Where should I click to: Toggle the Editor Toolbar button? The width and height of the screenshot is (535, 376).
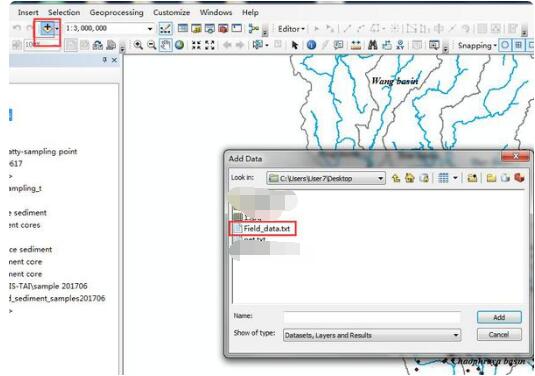[165, 29]
